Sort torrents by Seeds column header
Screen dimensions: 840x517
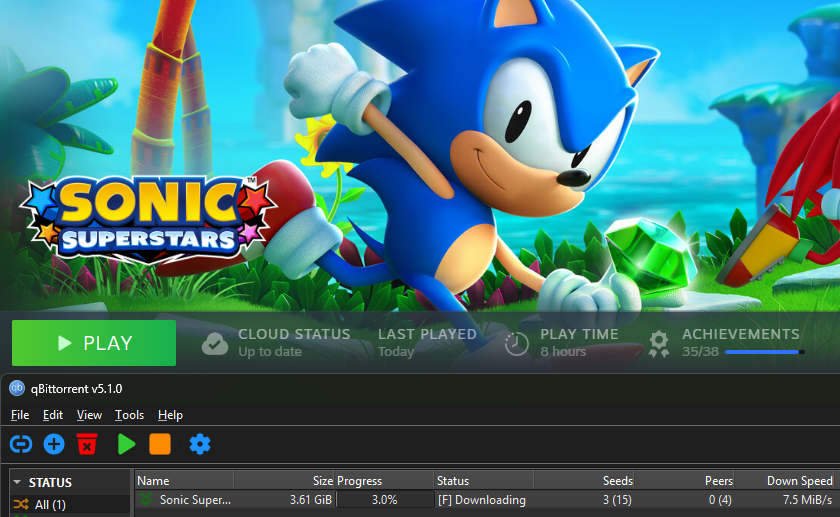coord(584,481)
